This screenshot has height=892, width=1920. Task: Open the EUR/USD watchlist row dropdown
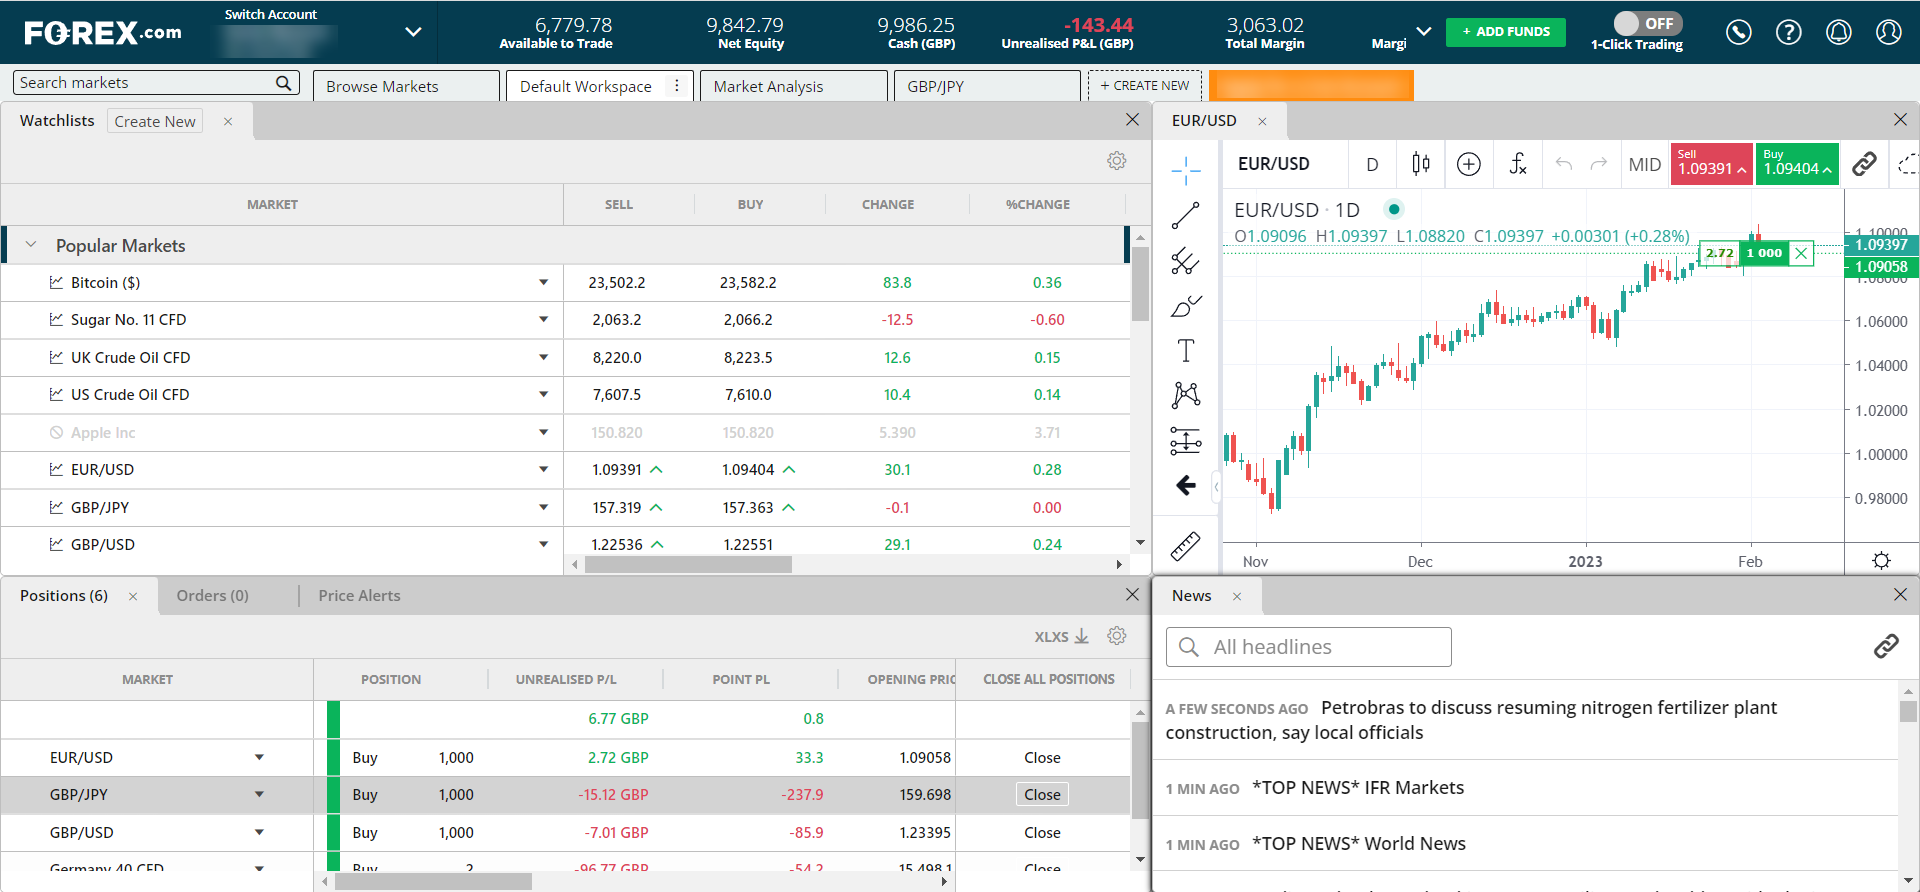pyautogui.click(x=543, y=469)
